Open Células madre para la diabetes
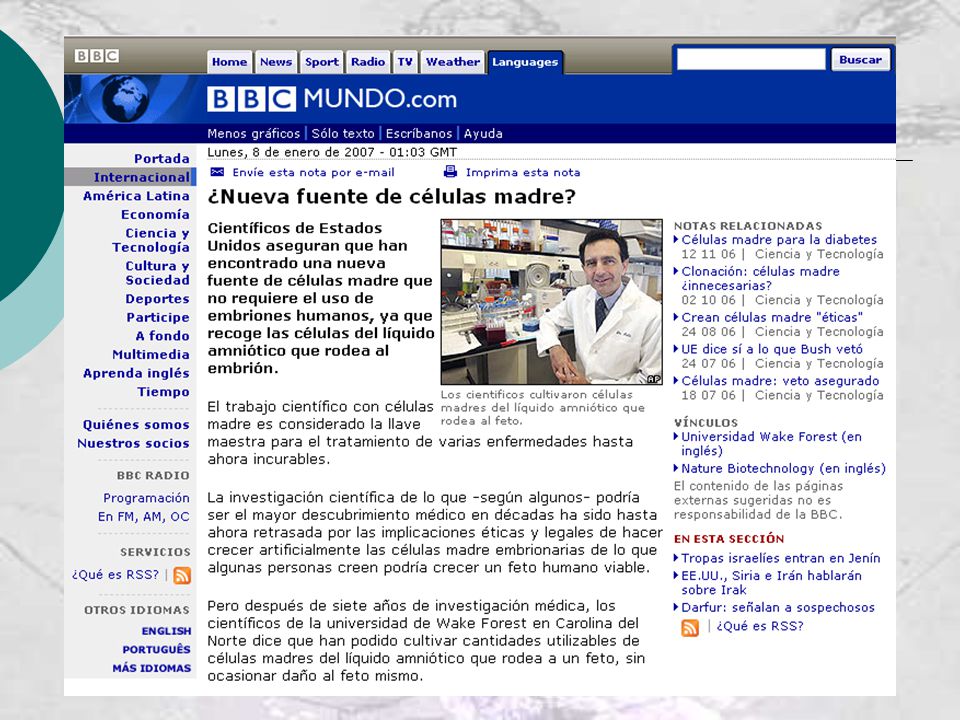 779,239
